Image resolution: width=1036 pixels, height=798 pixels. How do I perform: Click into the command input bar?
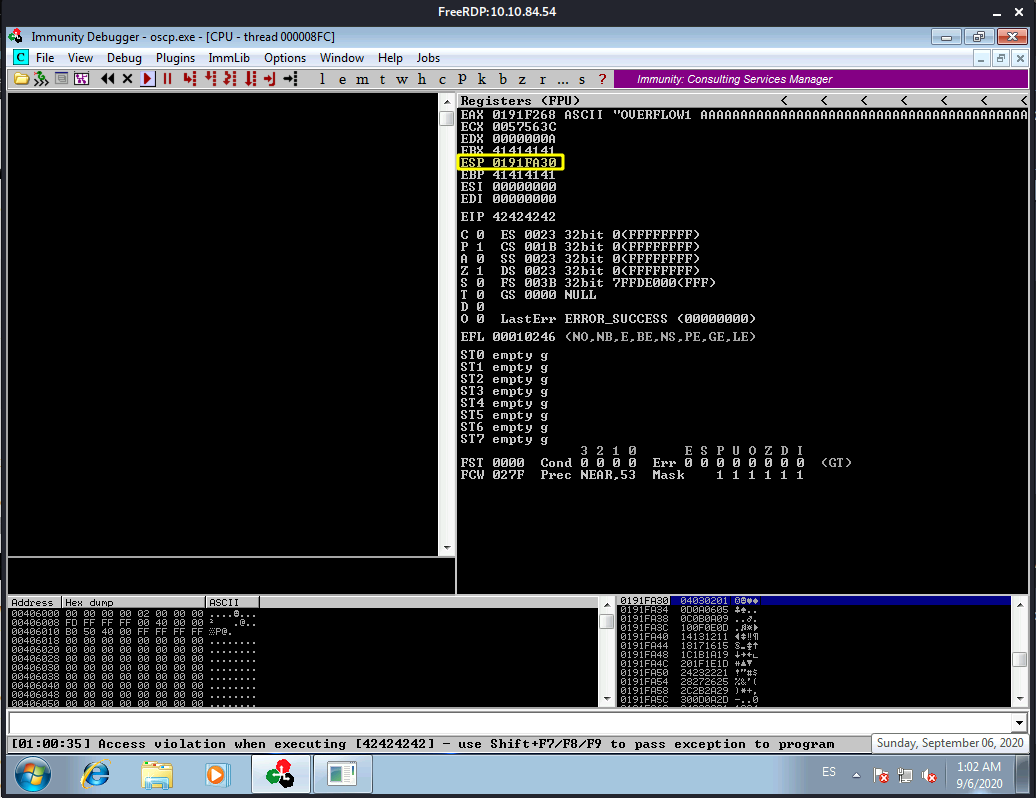coord(509,723)
